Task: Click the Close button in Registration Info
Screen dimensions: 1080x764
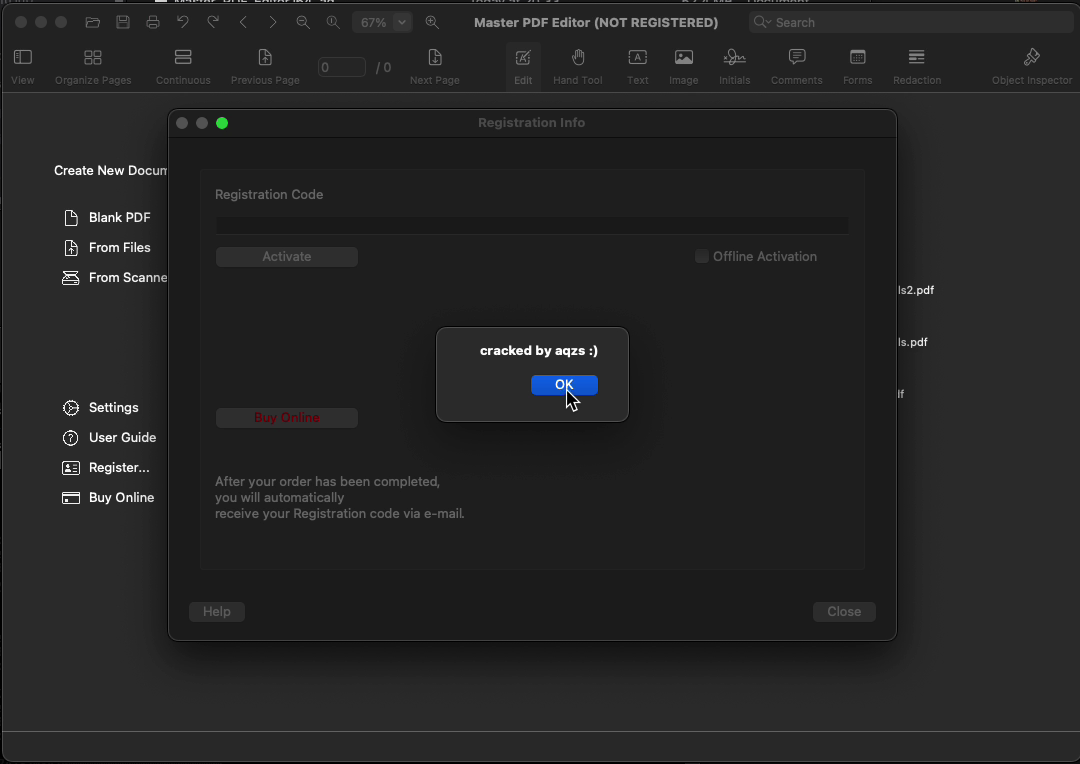Action: coord(843,612)
